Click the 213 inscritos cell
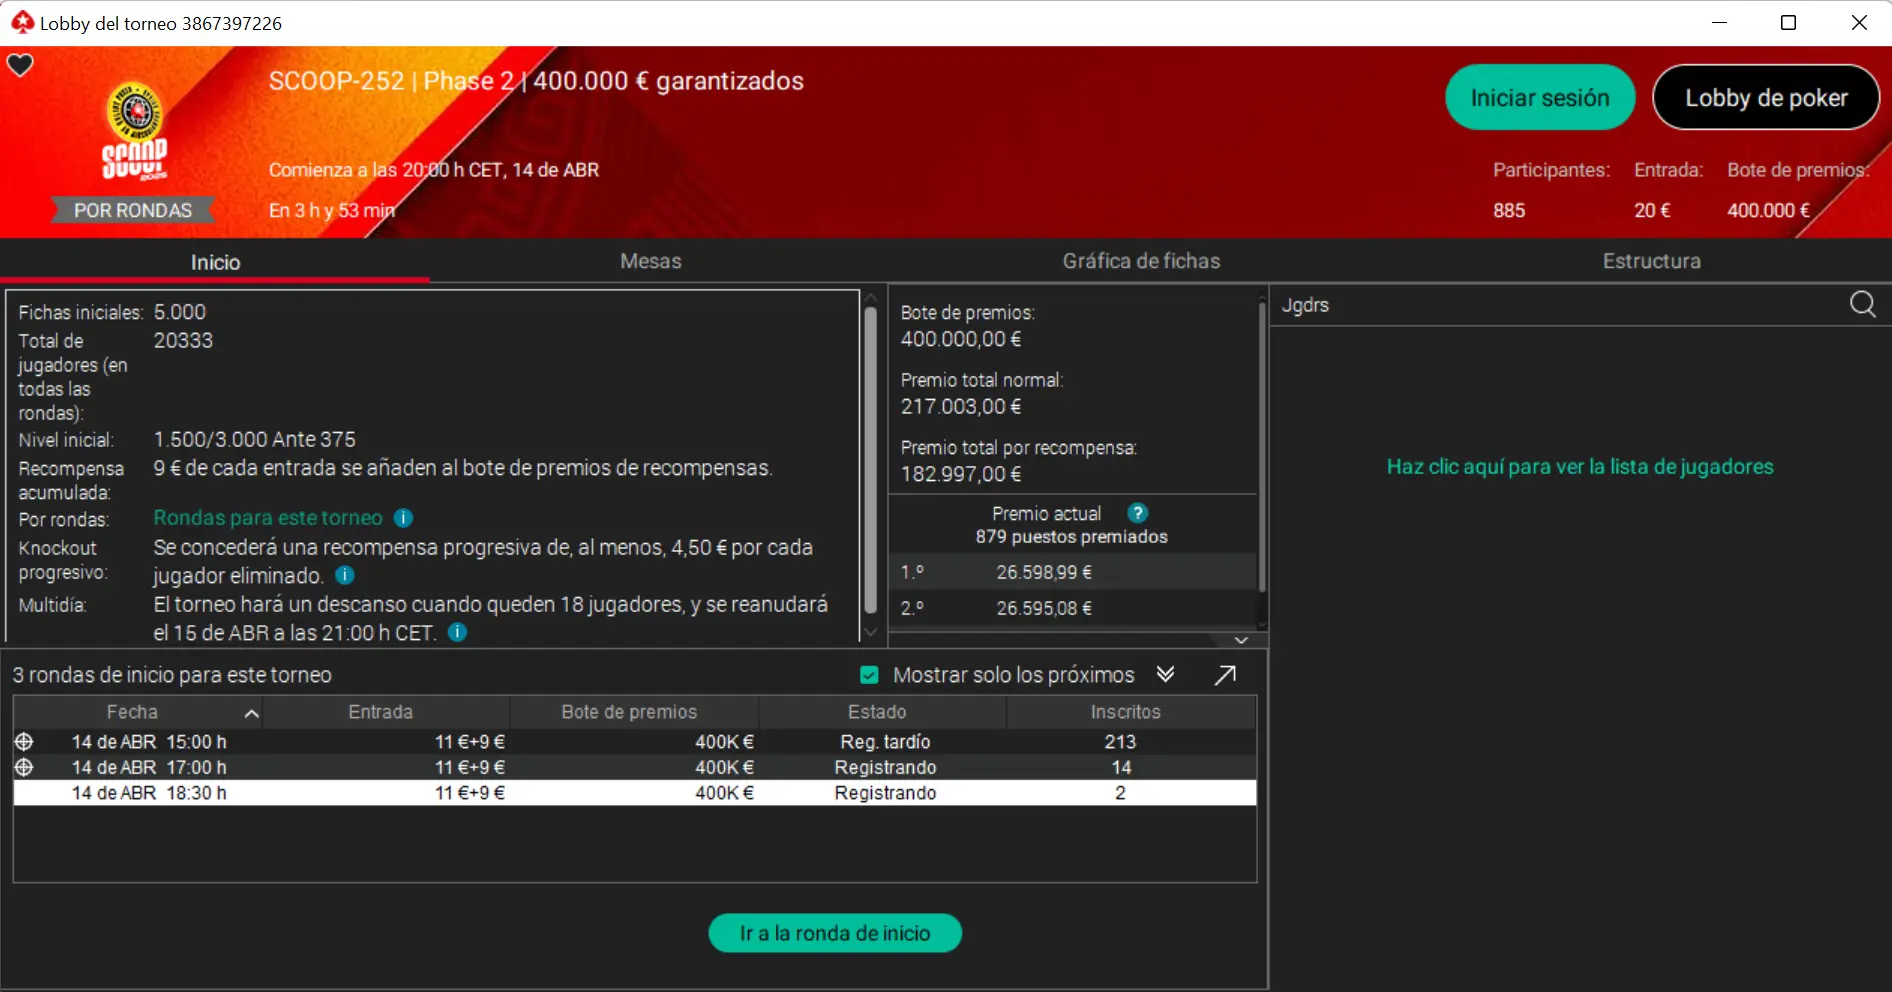This screenshot has height=992, width=1892. 1120,742
